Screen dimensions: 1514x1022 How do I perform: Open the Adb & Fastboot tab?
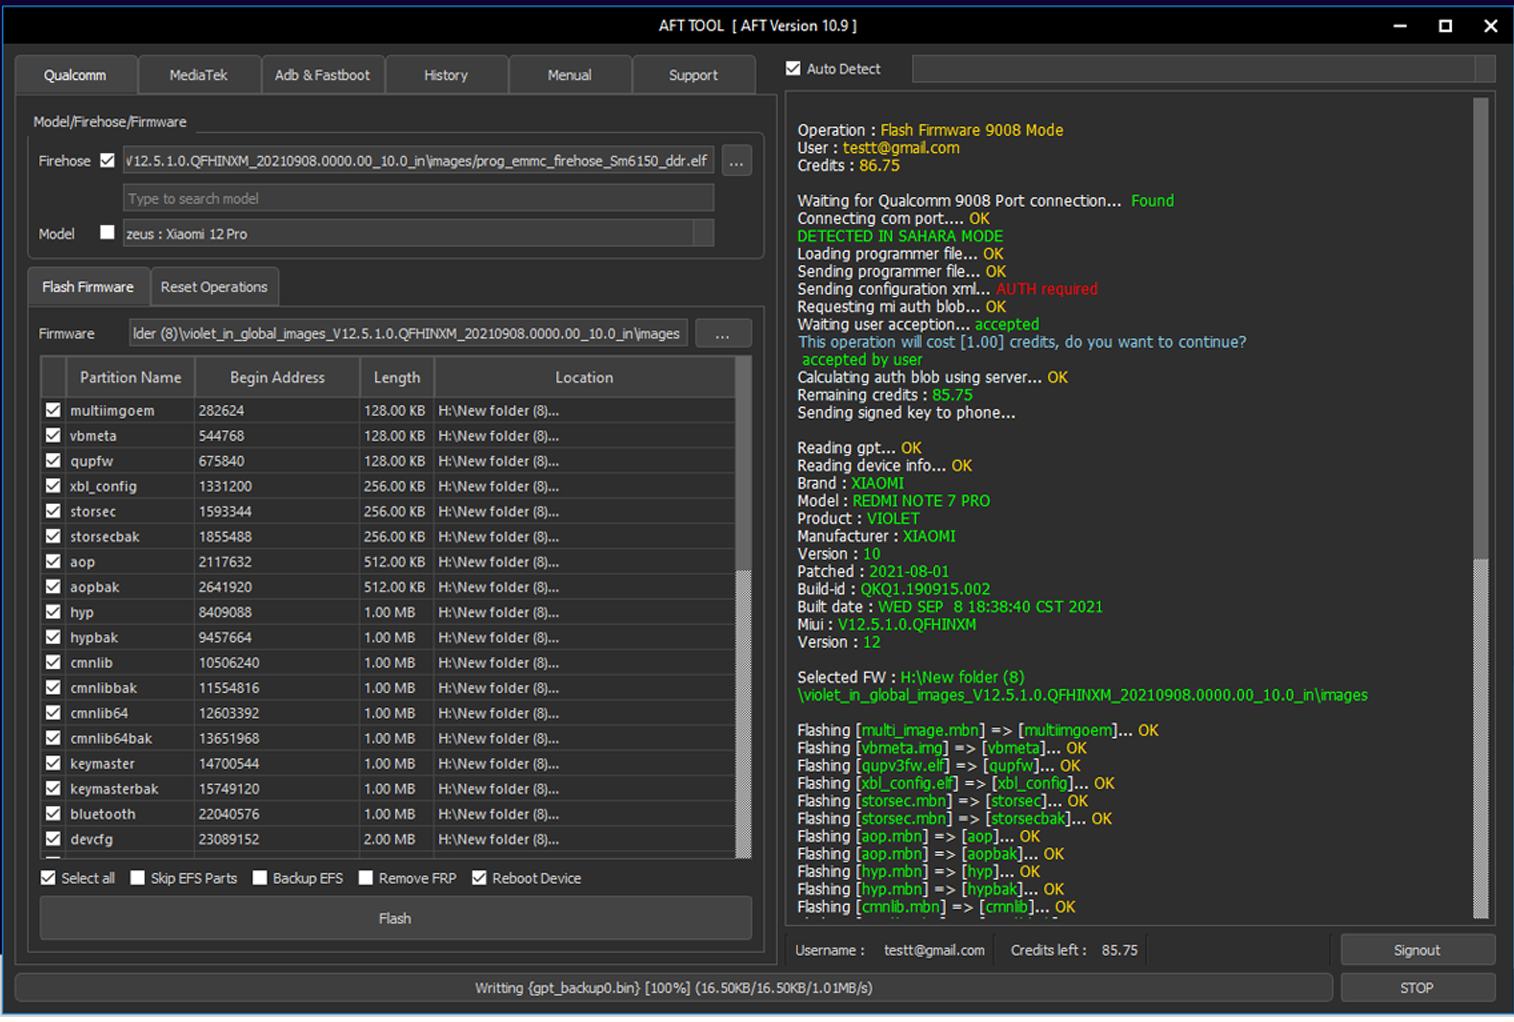322,75
